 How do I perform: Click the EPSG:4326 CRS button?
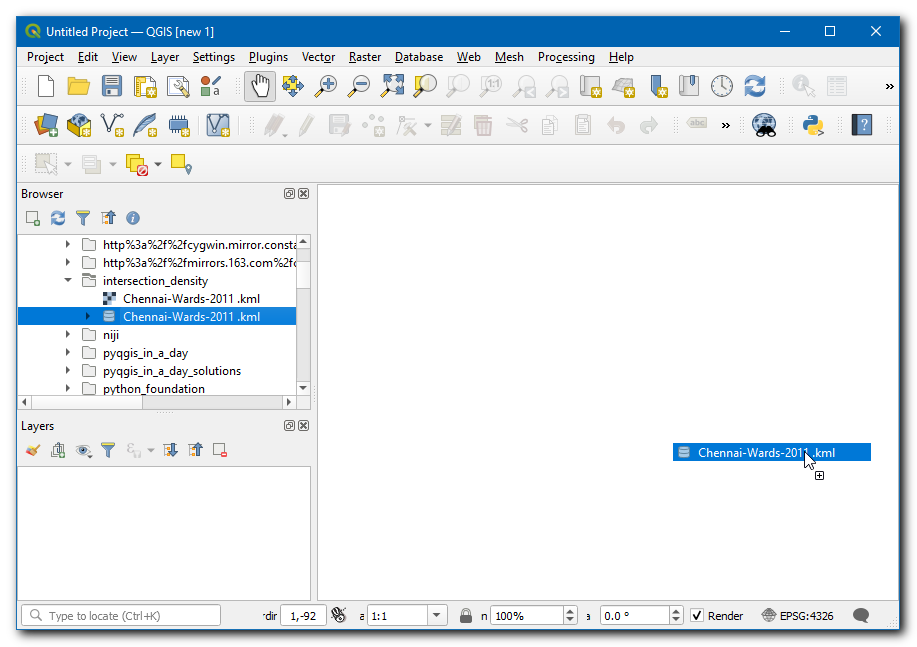coord(798,616)
